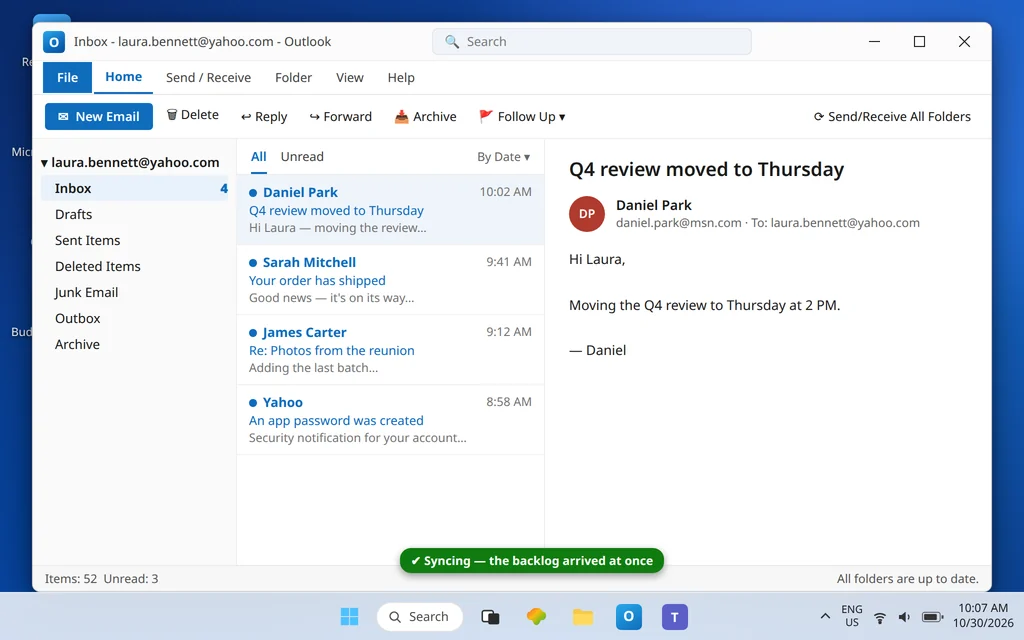
Task: Show All messages filter
Action: pyautogui.click(x=259, y=157)
